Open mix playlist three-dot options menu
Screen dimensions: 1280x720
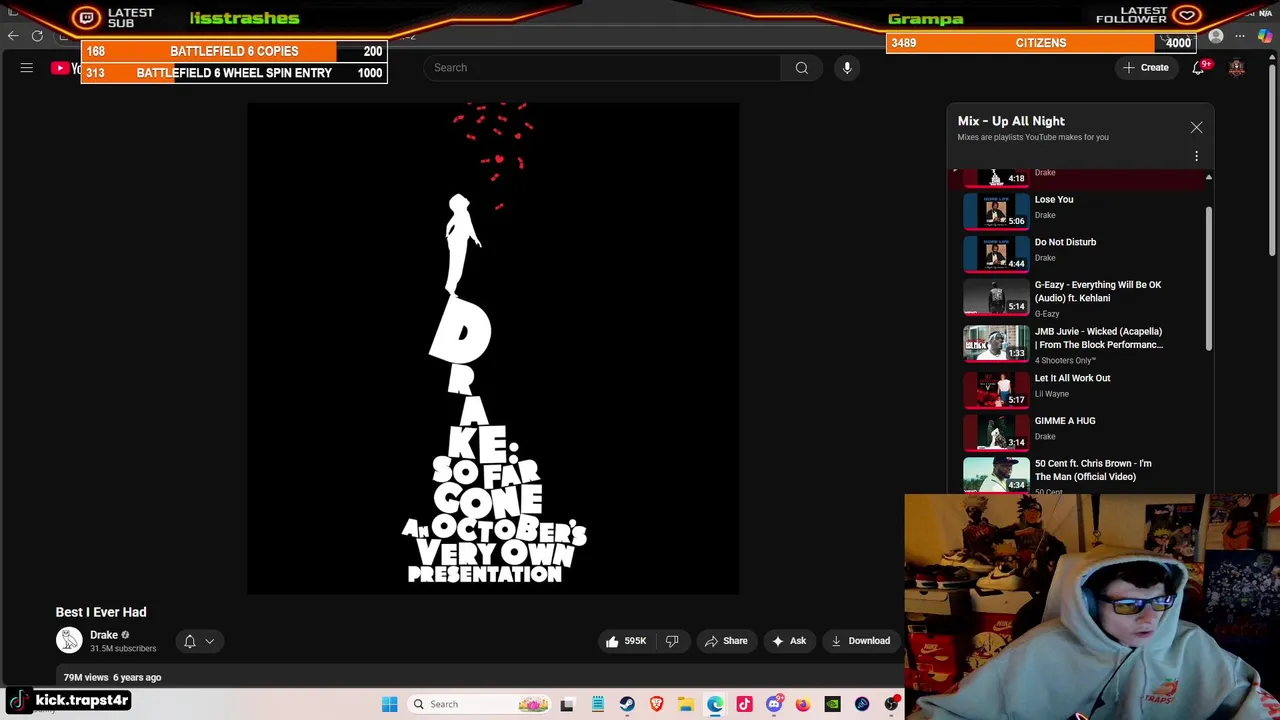1196,156
